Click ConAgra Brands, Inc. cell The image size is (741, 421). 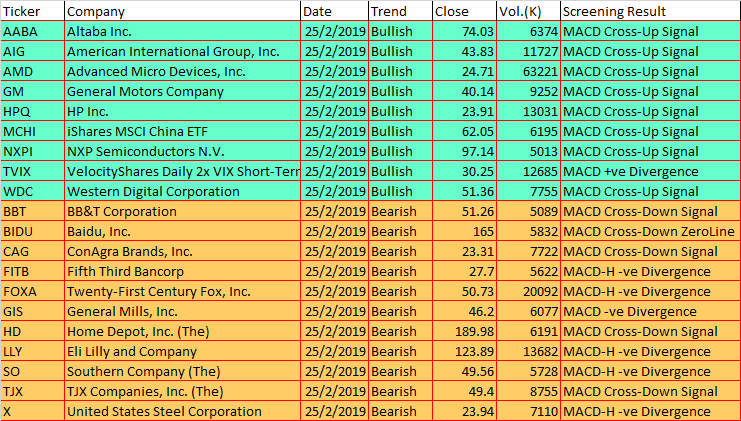coord(182,251)
